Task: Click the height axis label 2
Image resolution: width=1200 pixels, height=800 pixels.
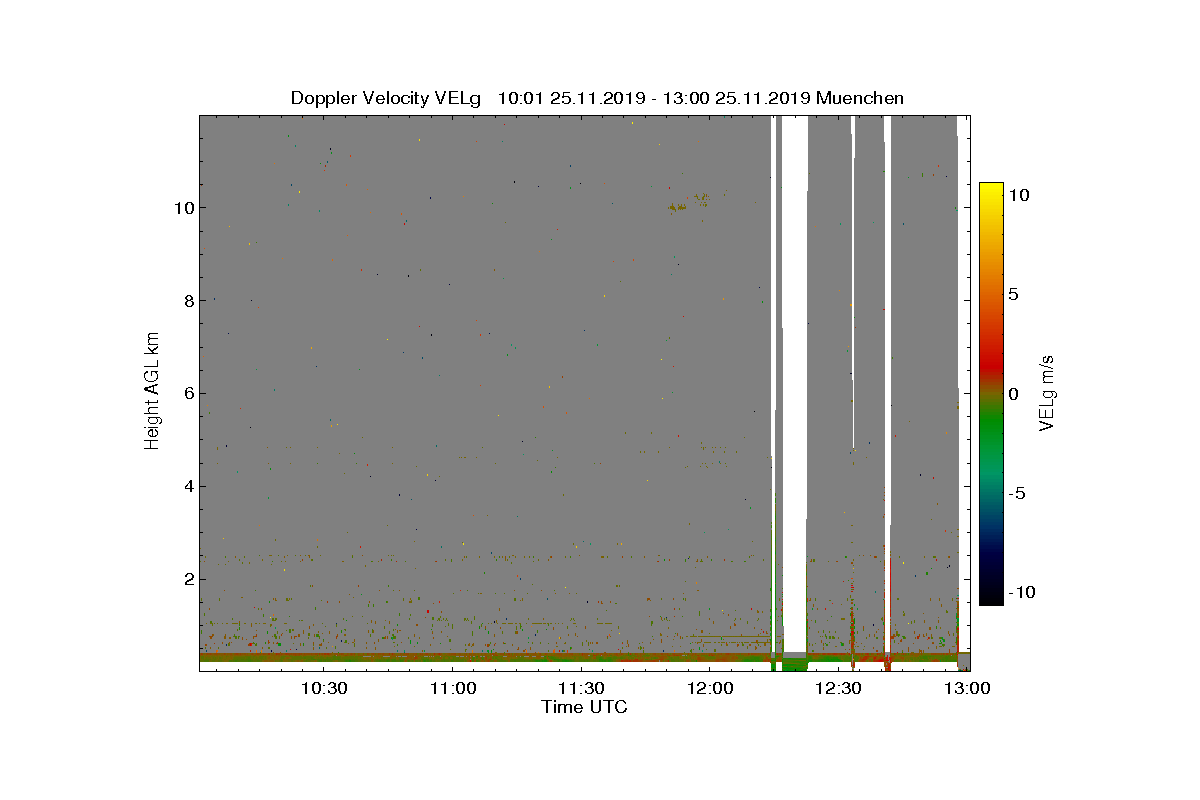Action: [x=187, y=580]
